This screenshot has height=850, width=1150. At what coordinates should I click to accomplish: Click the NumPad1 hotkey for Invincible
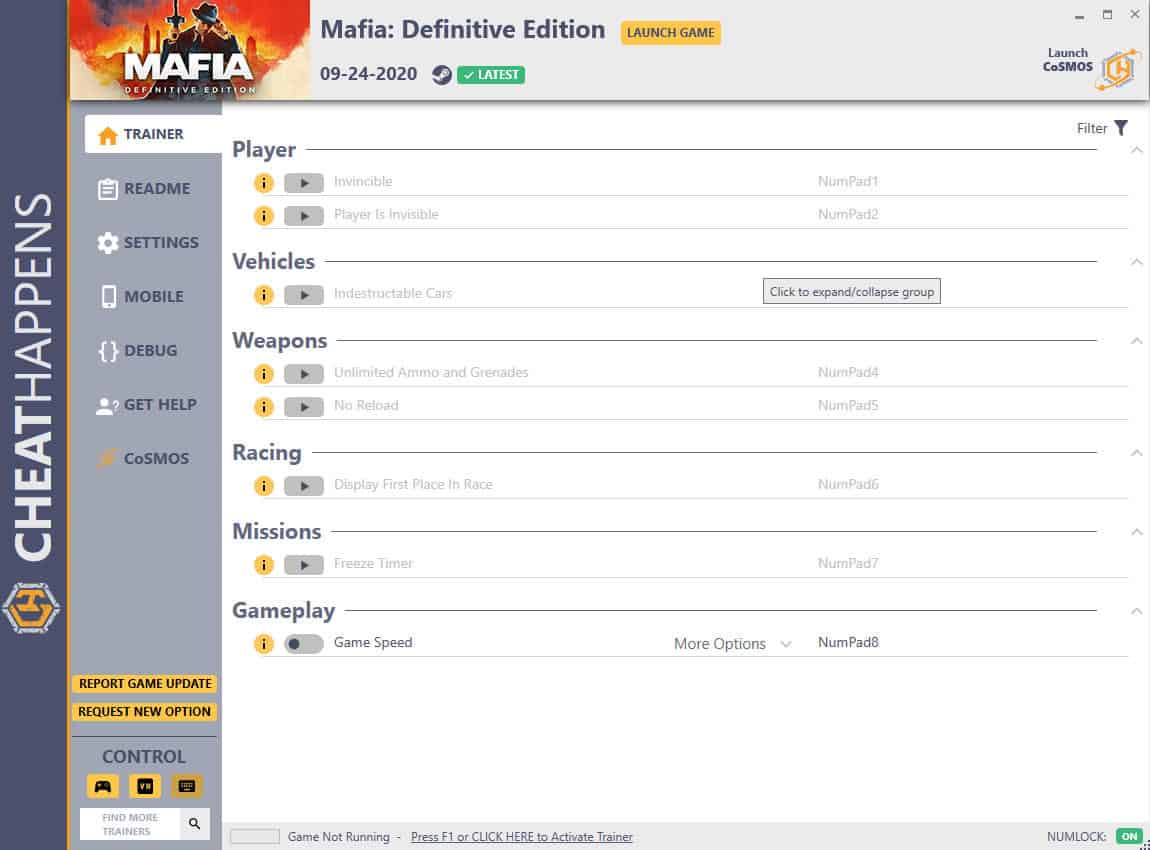[x=848, y=181]
